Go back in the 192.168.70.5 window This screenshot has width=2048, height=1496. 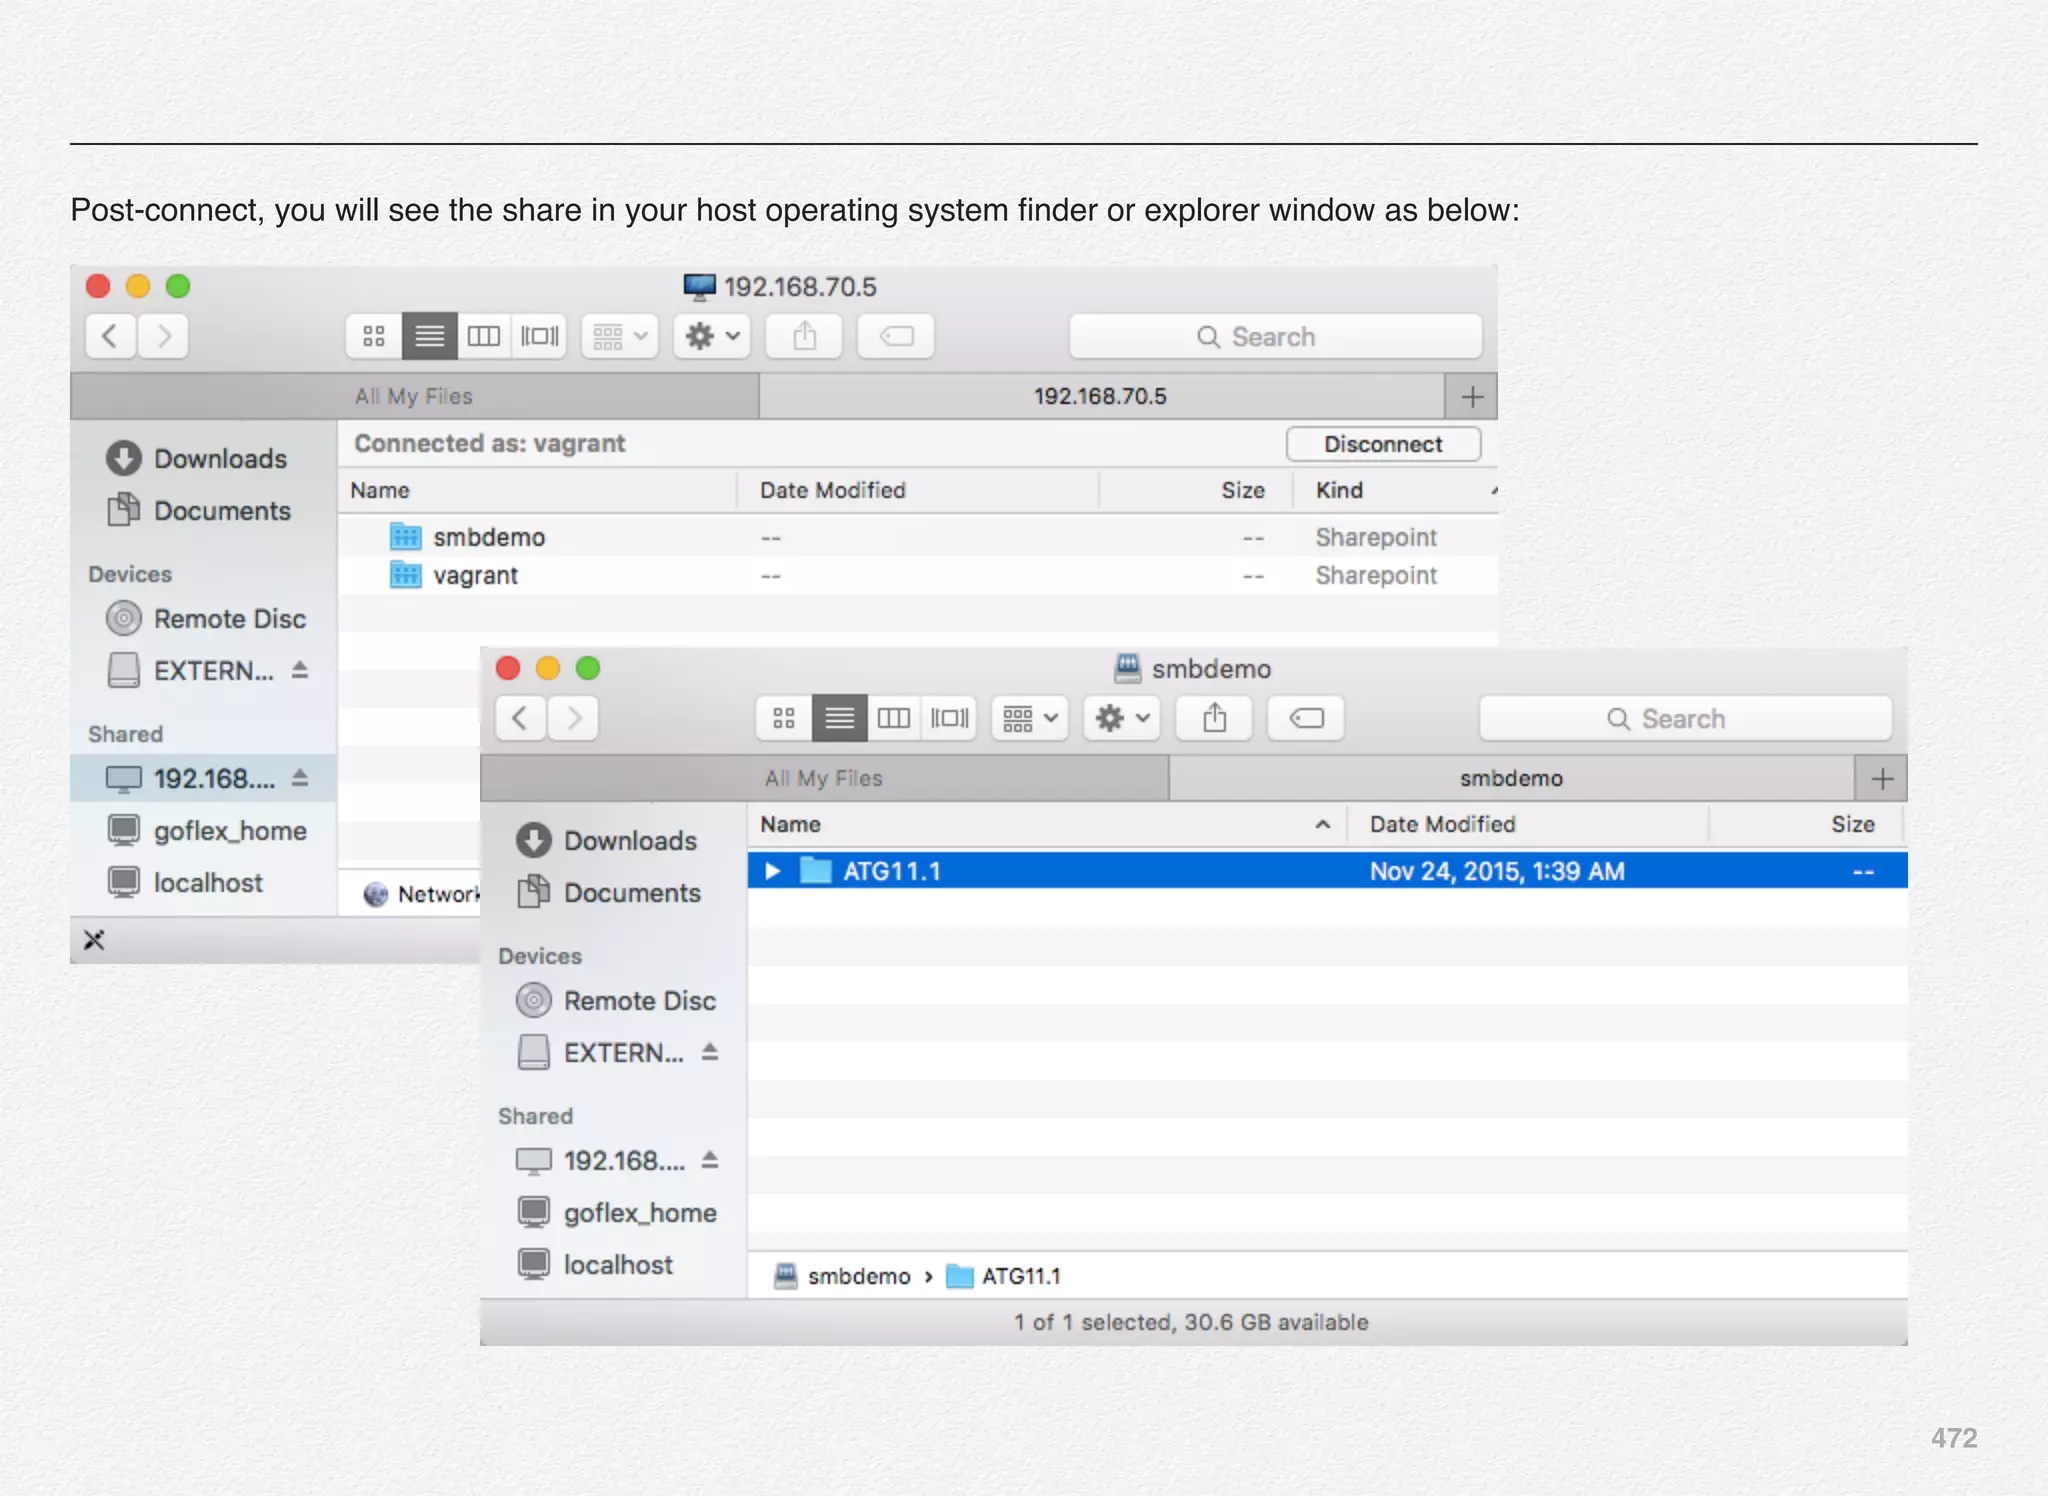[111, 336]
